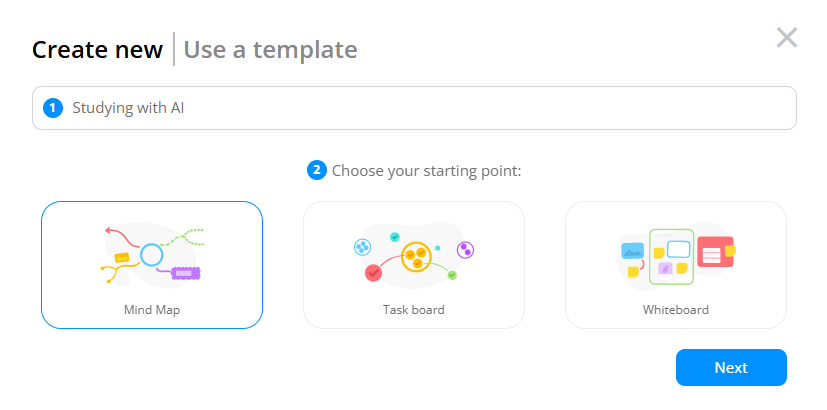The image size is (827, 410).
Task: Choose the Task board label option
Action: pos(414,310)
